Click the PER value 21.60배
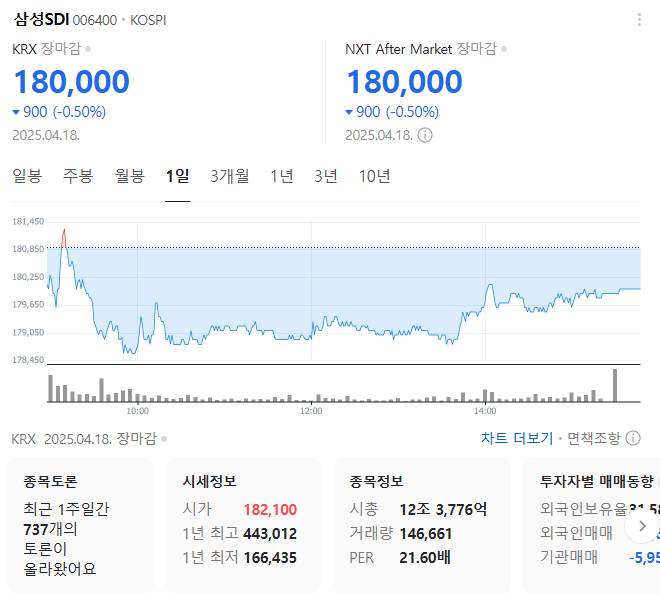The width and height of the screenshot is (660, 594). [x=425, y=557]
